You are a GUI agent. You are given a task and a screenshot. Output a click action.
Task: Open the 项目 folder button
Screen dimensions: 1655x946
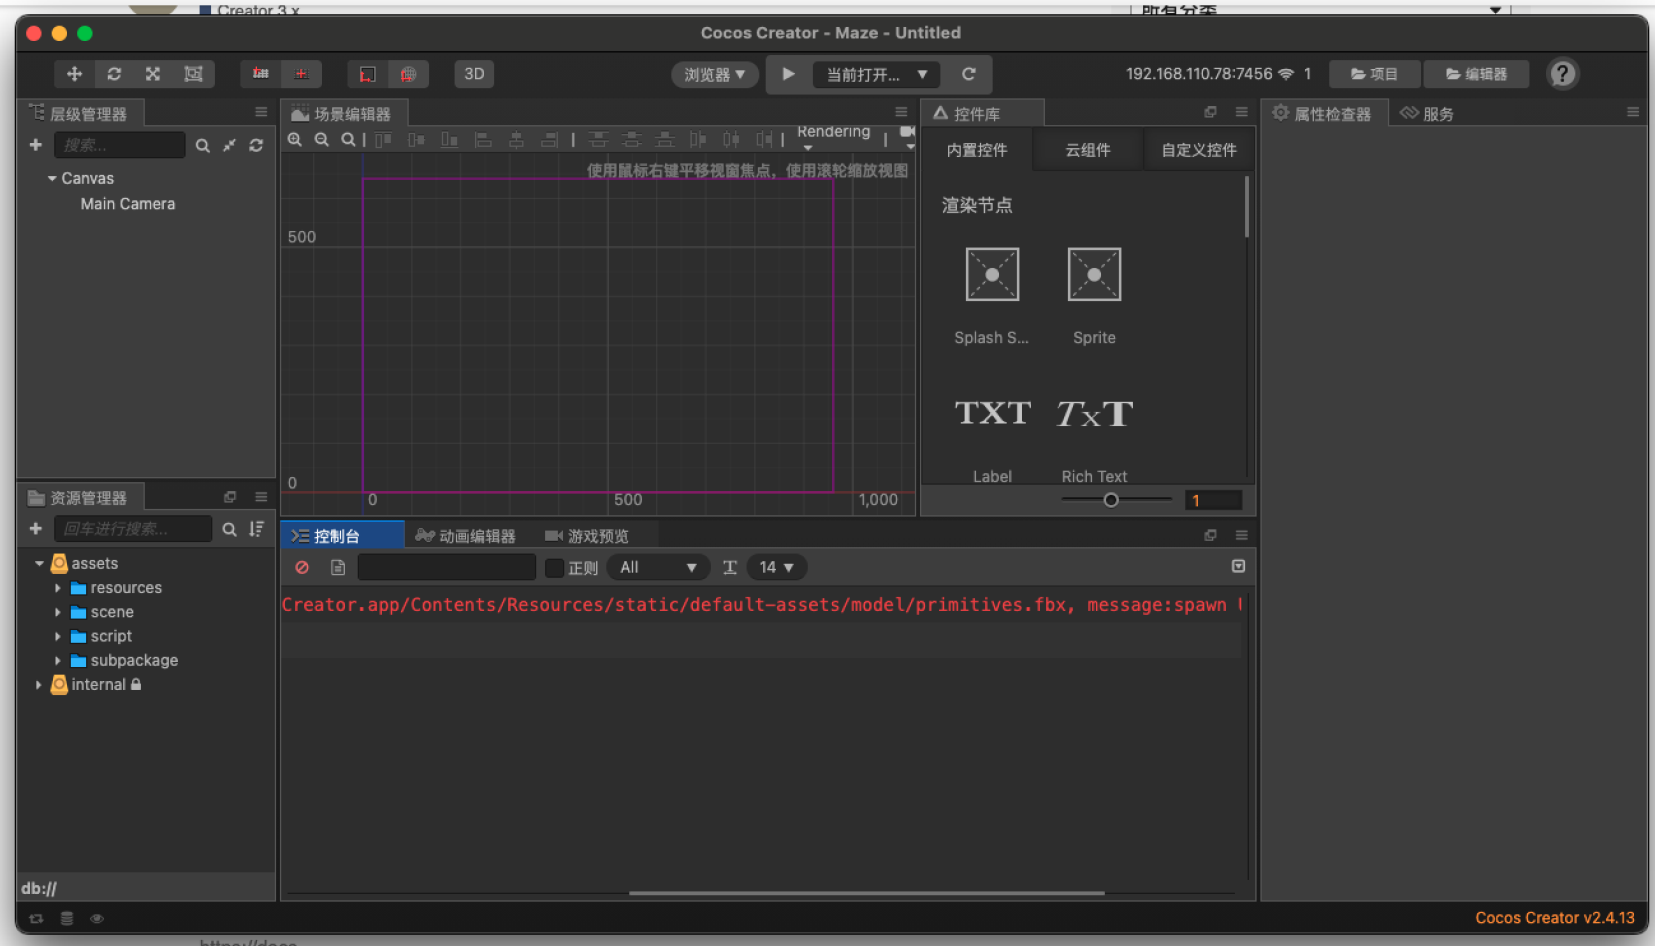(x=1376, y=74)
